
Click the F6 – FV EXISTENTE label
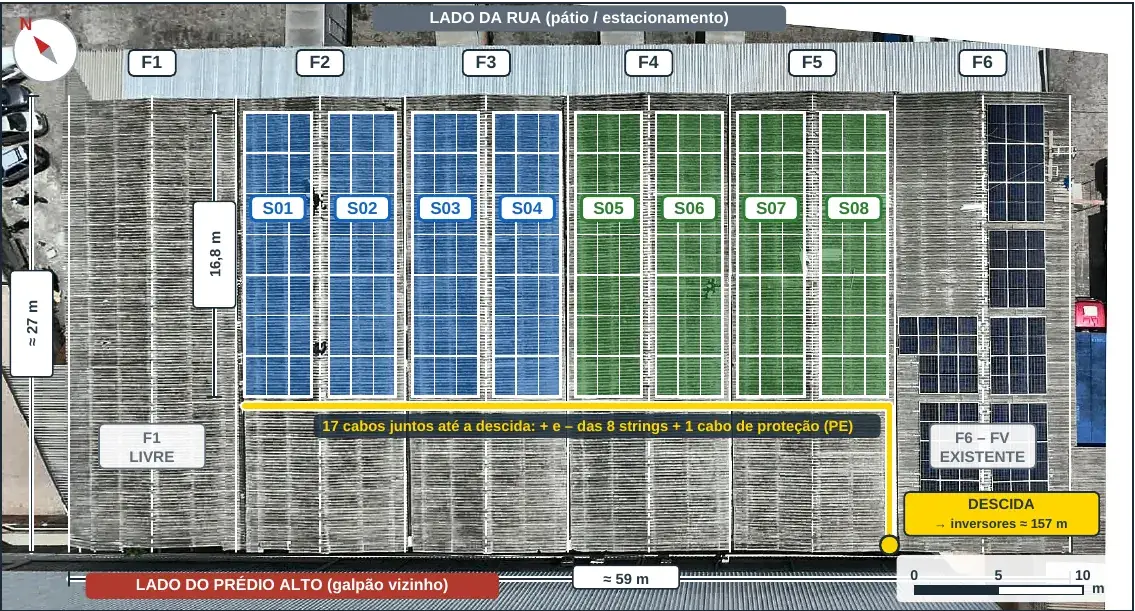[982, 447]
